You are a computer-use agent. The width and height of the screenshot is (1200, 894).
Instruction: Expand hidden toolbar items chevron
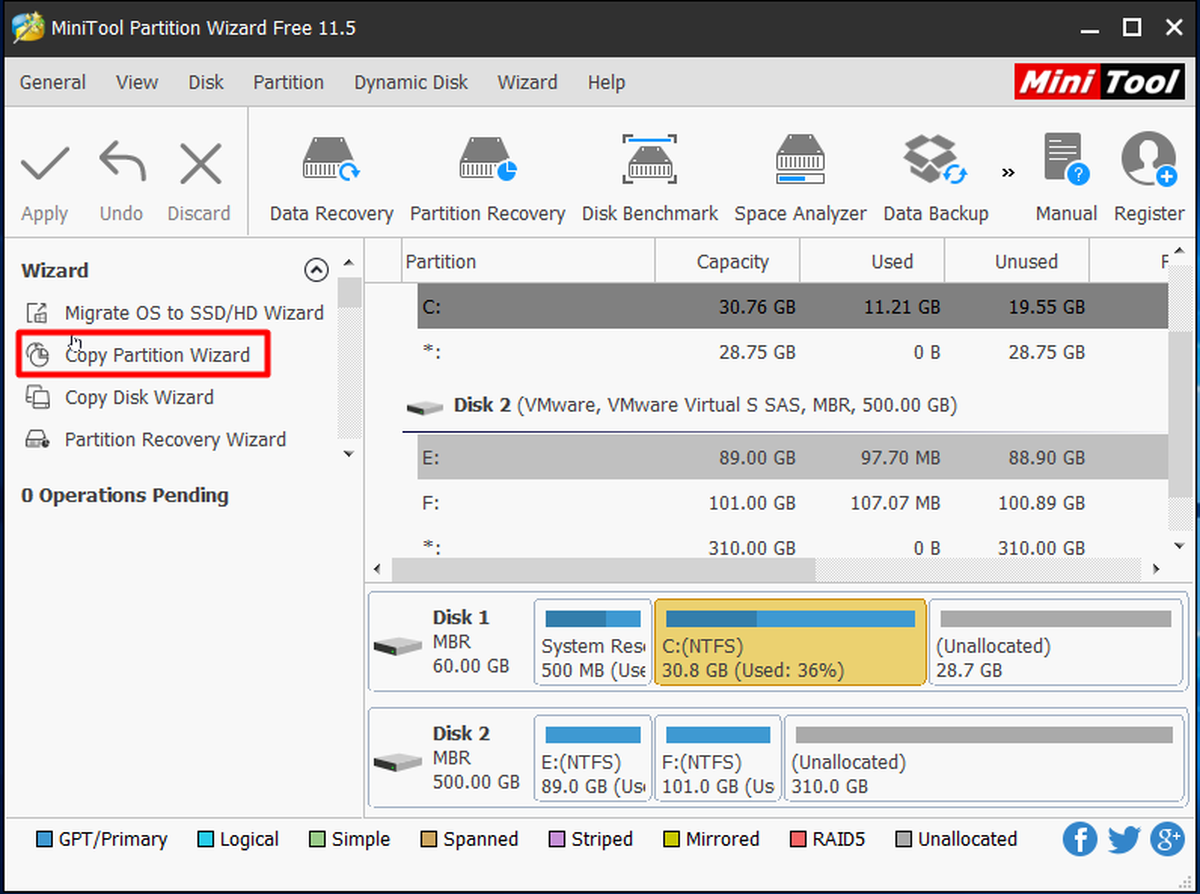coord(1008,173)
